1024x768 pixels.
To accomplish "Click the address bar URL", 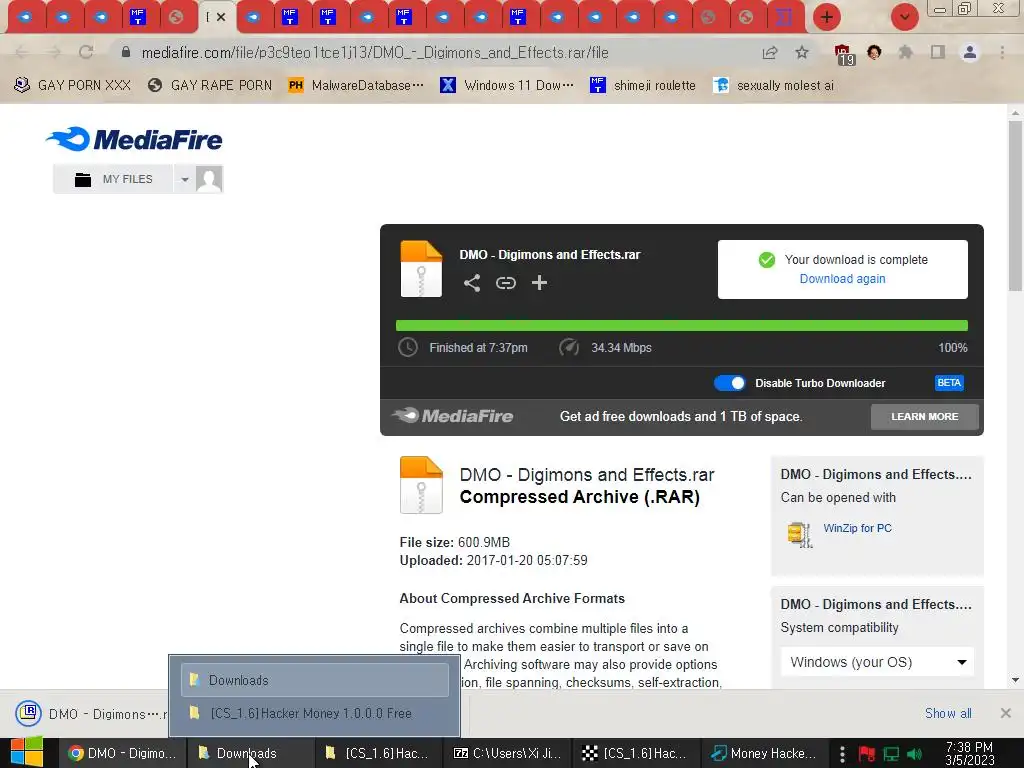I will click(375, 53).
